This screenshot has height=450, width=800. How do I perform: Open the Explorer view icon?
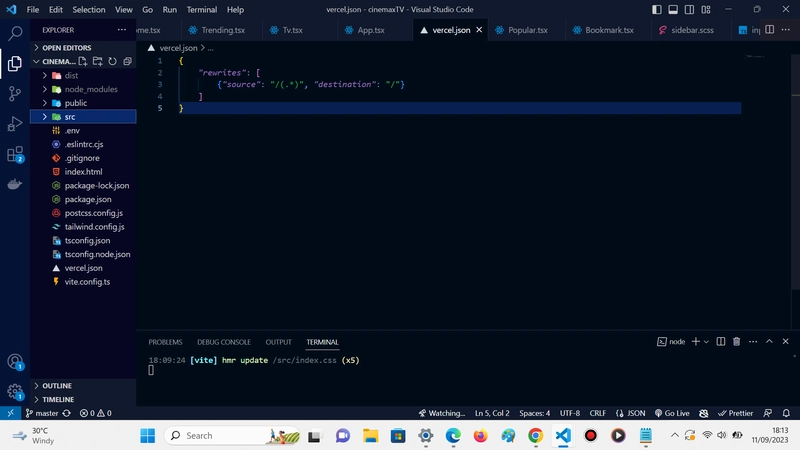coord(15,63)
